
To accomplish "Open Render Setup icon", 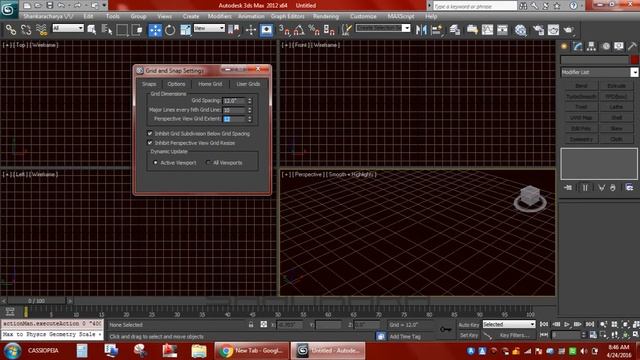I will (538, 30).
